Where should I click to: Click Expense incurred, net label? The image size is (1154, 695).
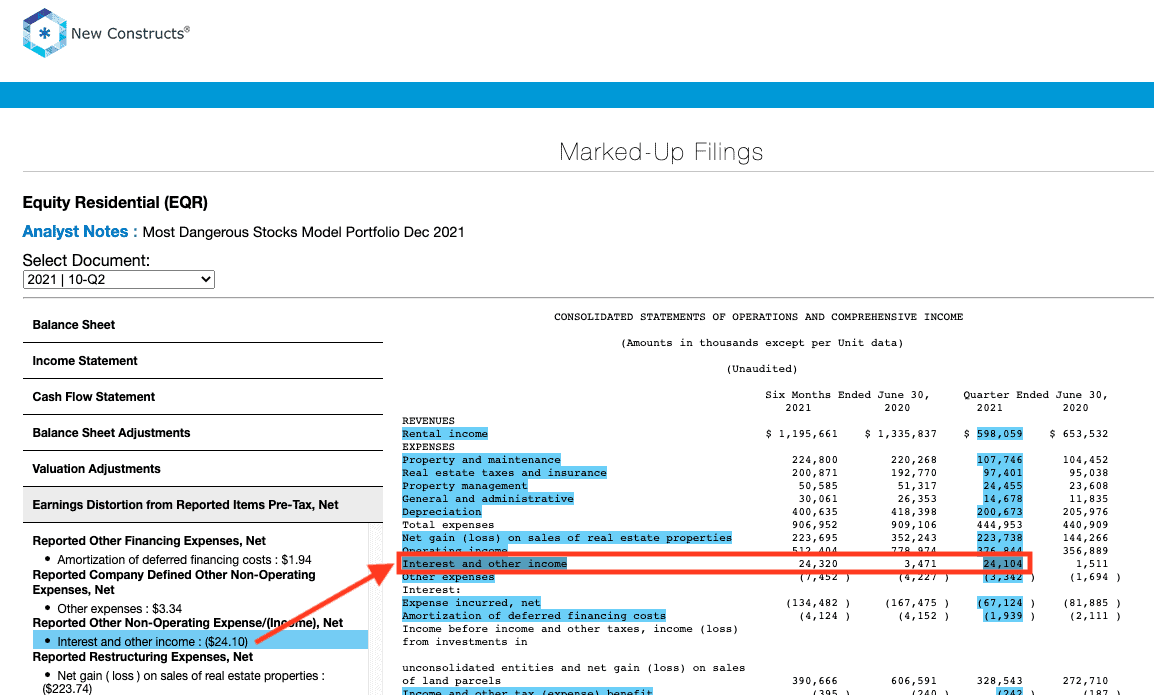471,603
